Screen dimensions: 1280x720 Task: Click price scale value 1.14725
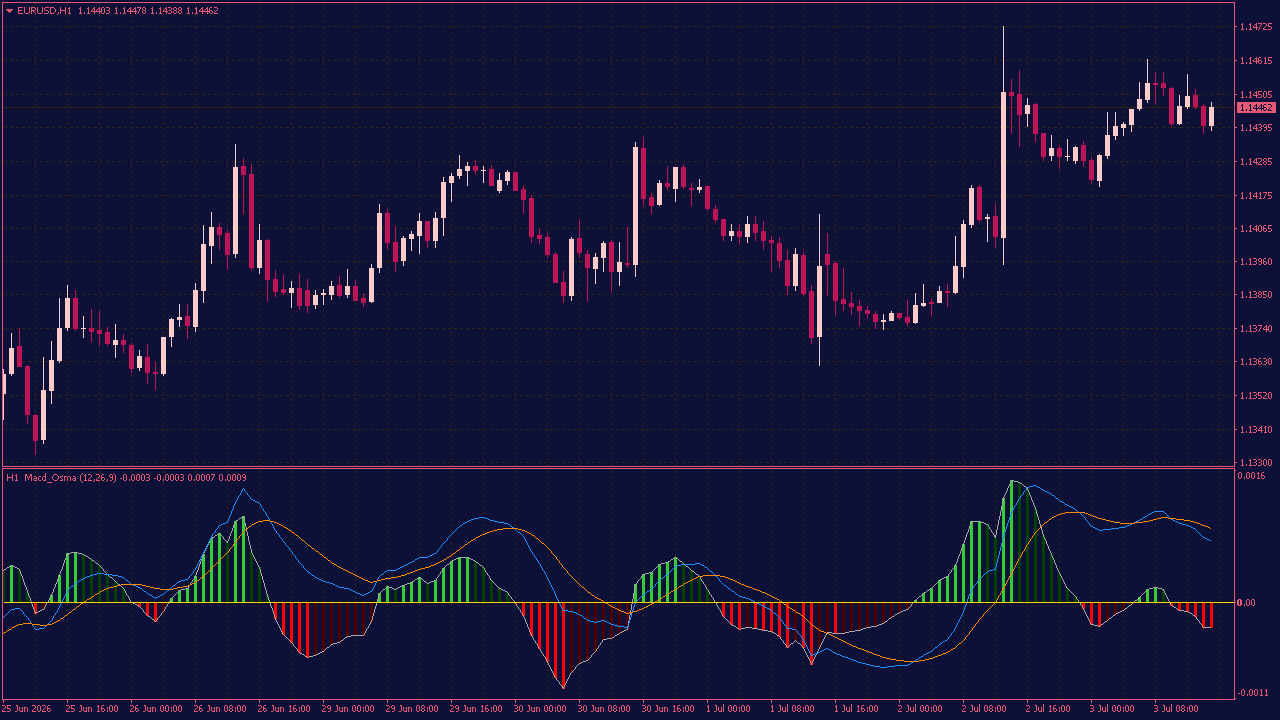tap(1255, 28)
